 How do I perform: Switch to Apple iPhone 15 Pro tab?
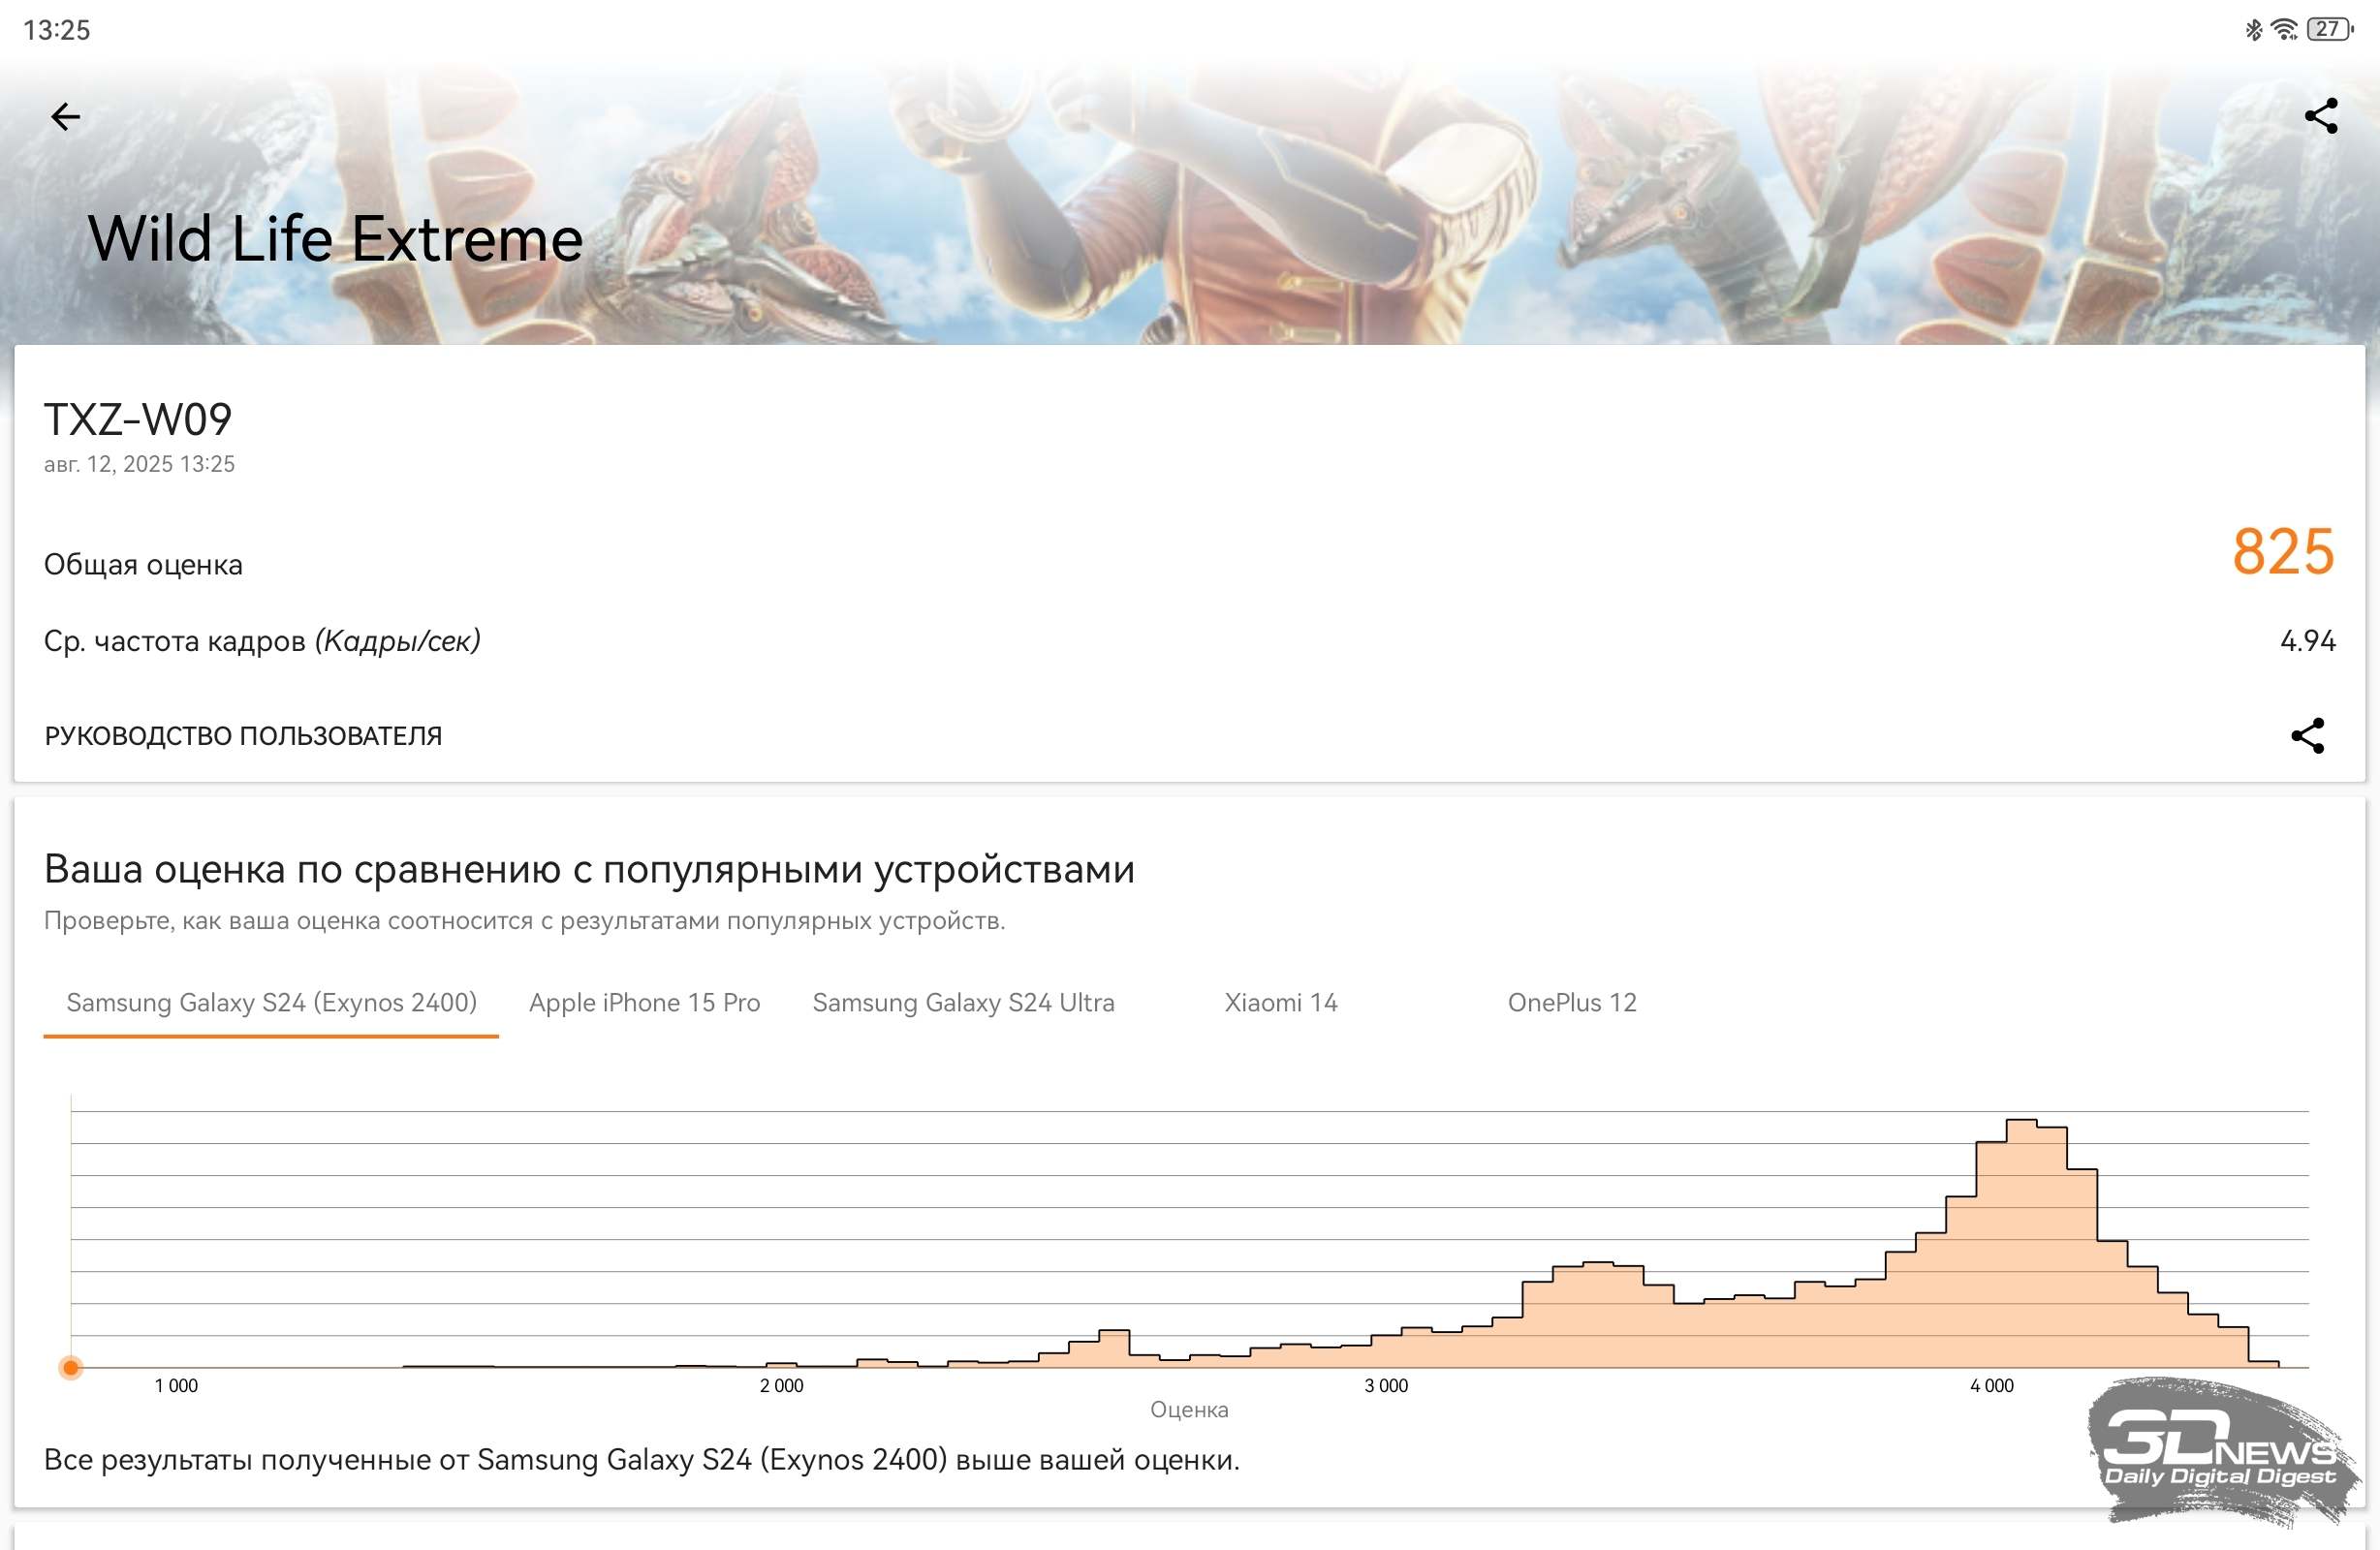coord(644,1002)
